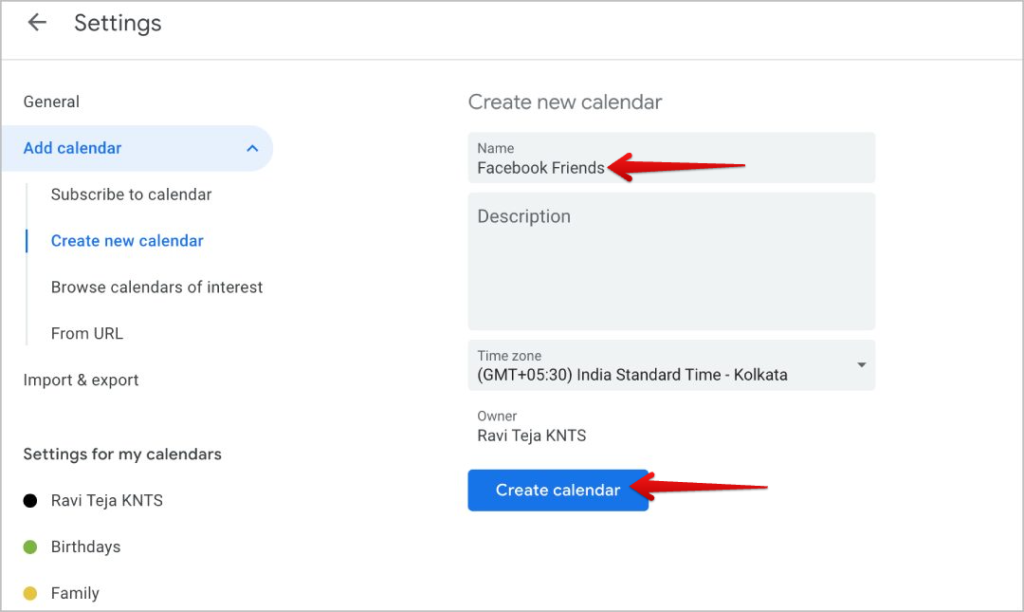Viewport: 1024px width, 612px height.
Task: Click the black color dot for Ravi Teja KNTS
Action: pos(30,501)
